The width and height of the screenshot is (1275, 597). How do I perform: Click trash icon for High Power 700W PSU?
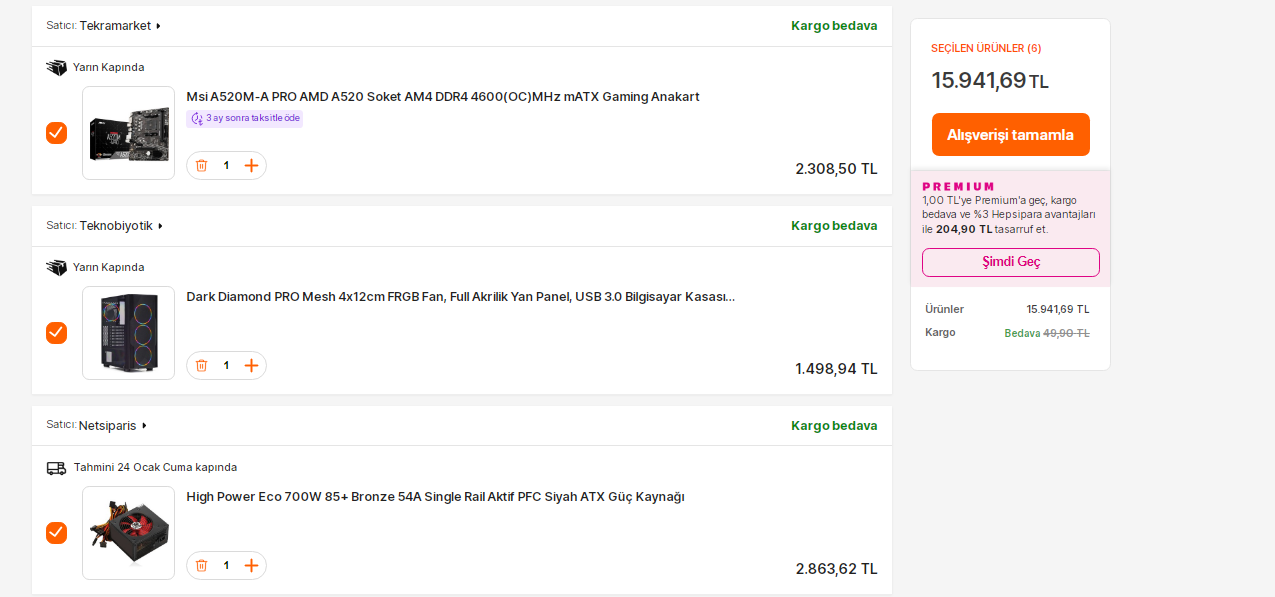pyautogui.click(x=201, y=565)
